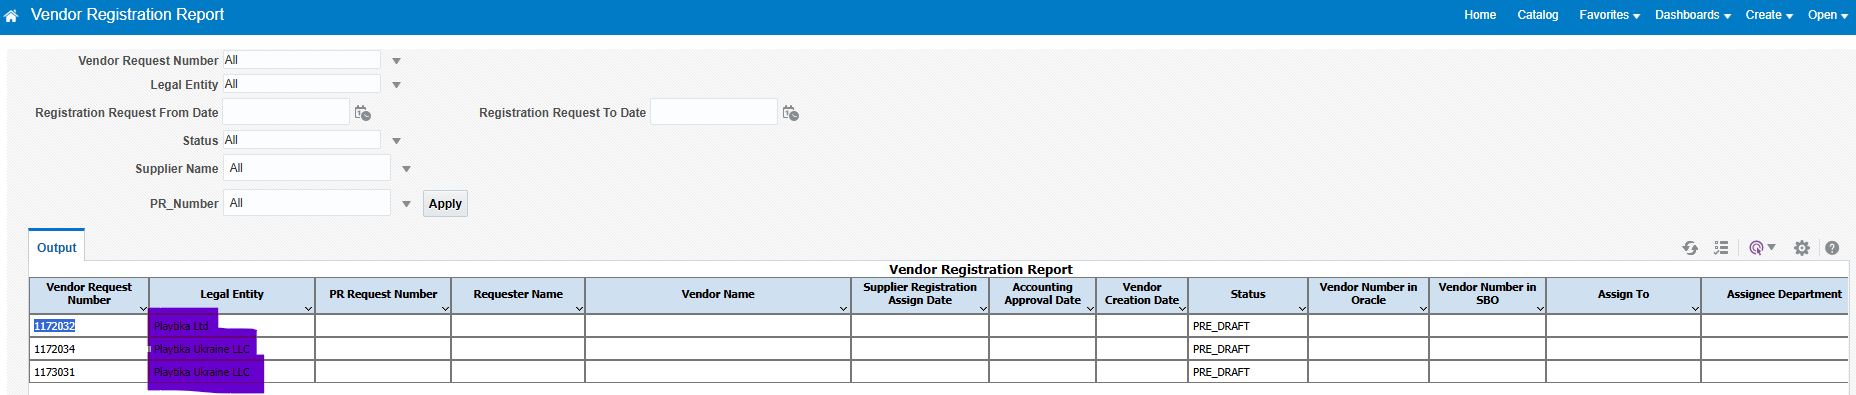Click the Status parameter input box

tap(301, 140)
